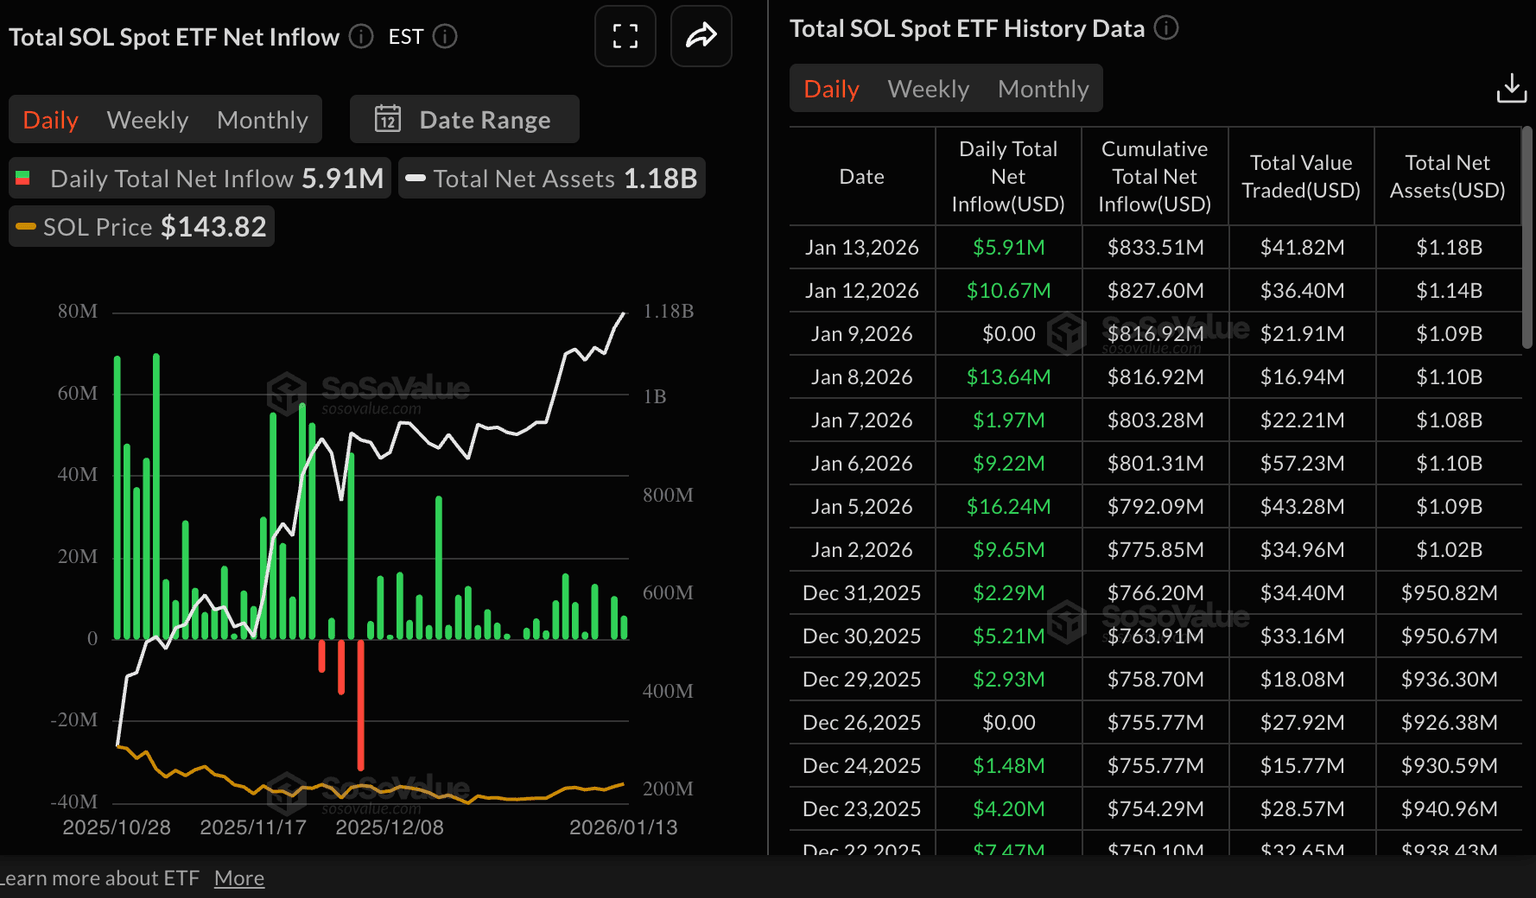Switch chart to Weekly view
1536x898 pixels.
[147, 120]
